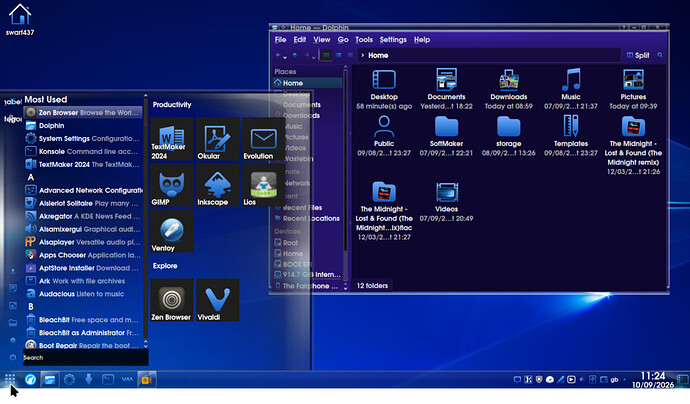This screenshot has width=690, height=404.
Task: Click the swarf437 home desktop icon
Action: (x=20, y=19)
